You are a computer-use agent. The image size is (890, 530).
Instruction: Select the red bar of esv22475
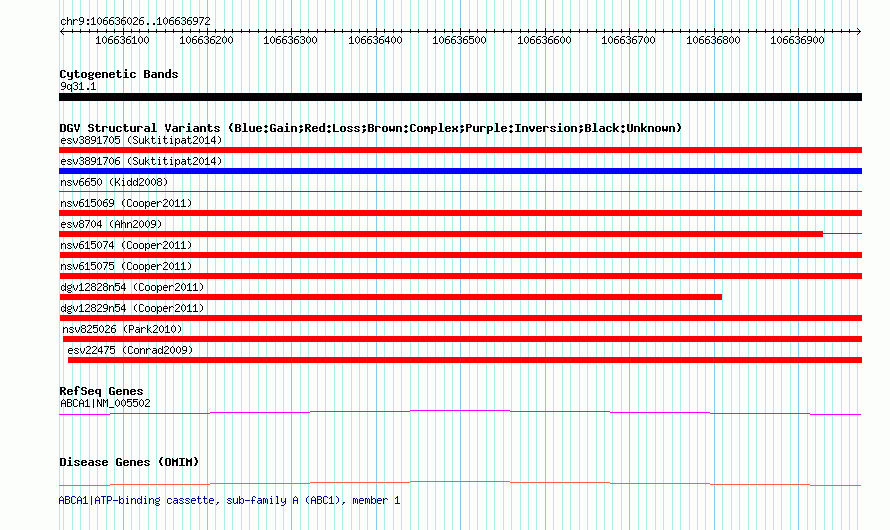point(465,360)
